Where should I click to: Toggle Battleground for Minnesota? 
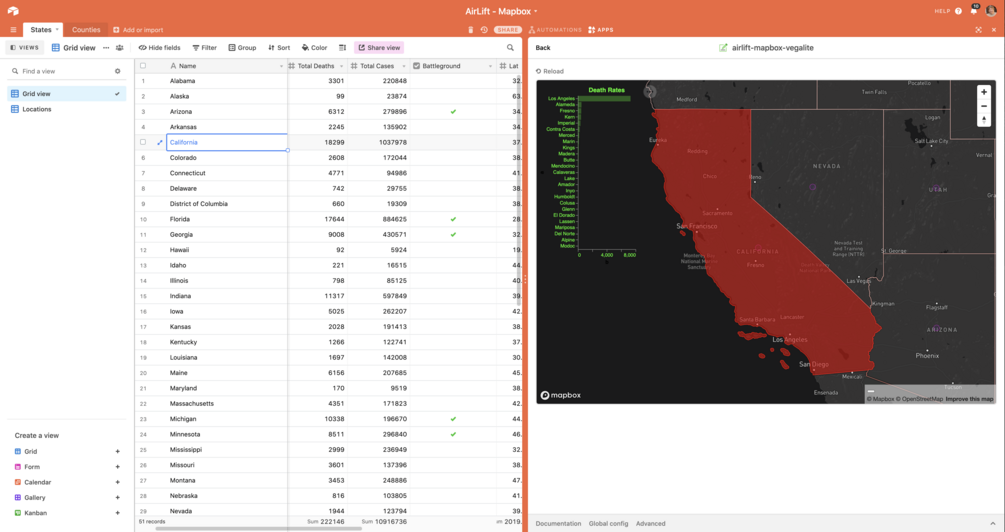(x=453, y=435)
